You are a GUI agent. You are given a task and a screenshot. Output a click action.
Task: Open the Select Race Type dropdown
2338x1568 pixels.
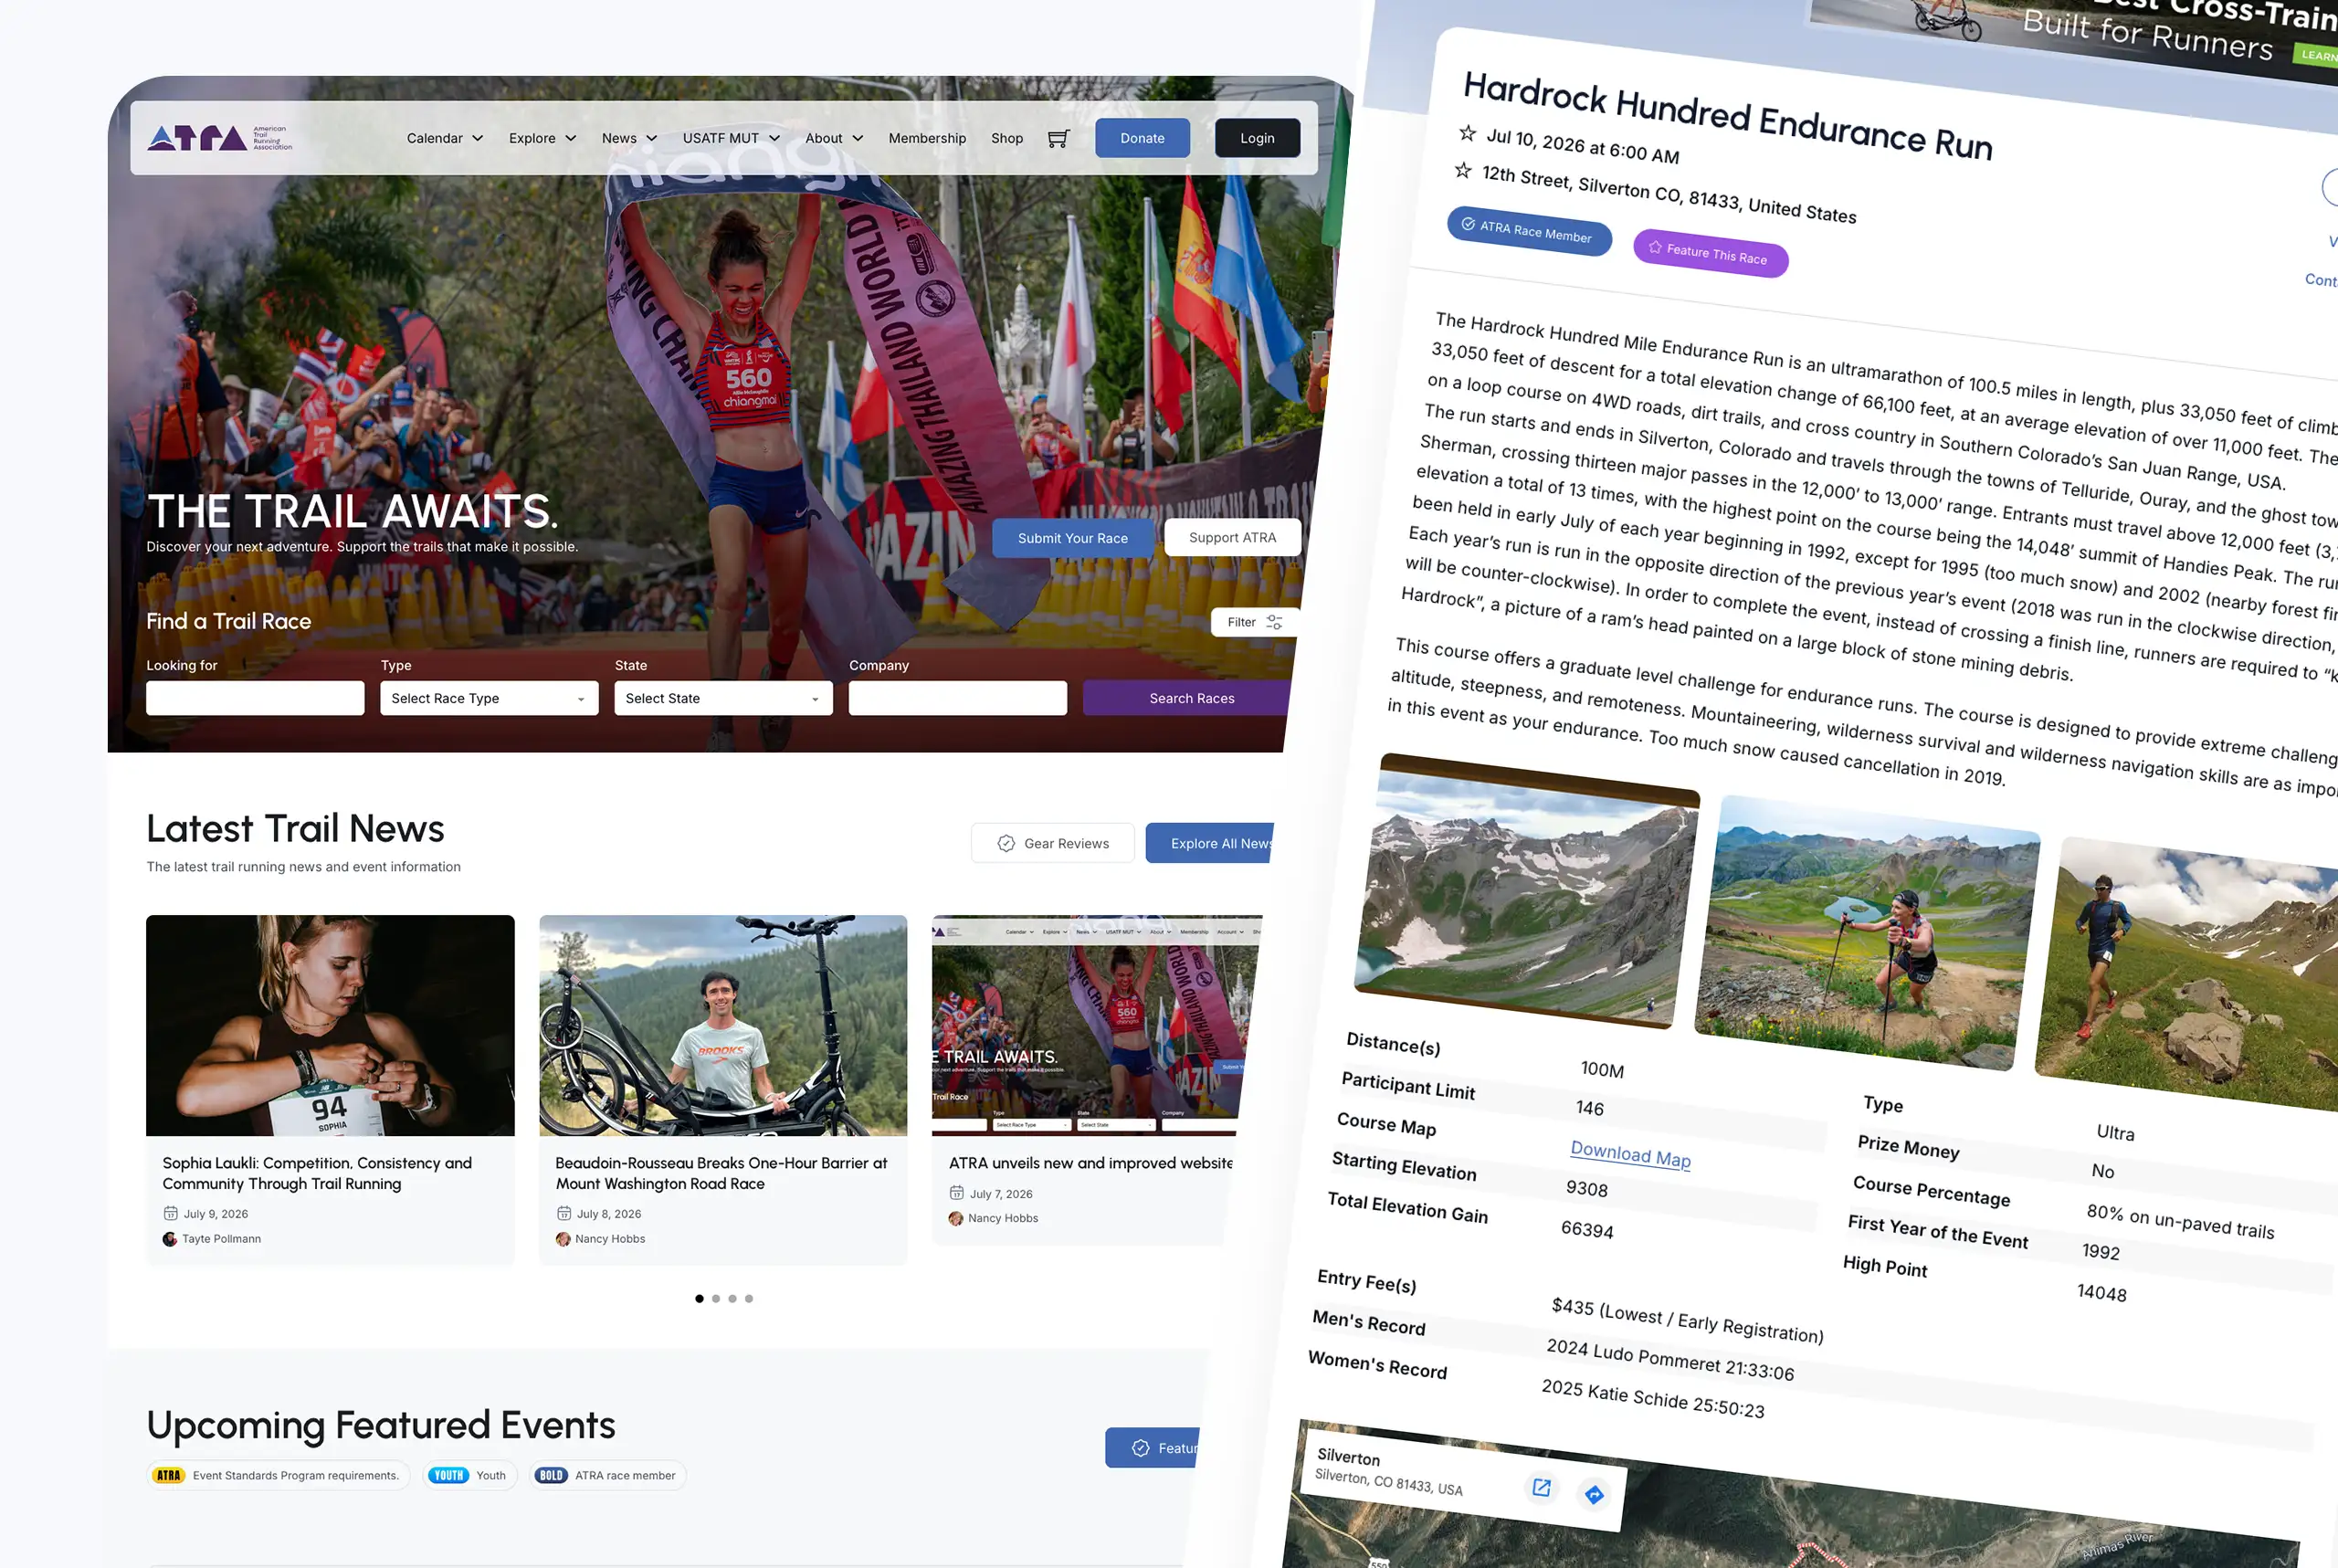pos(489,698)
